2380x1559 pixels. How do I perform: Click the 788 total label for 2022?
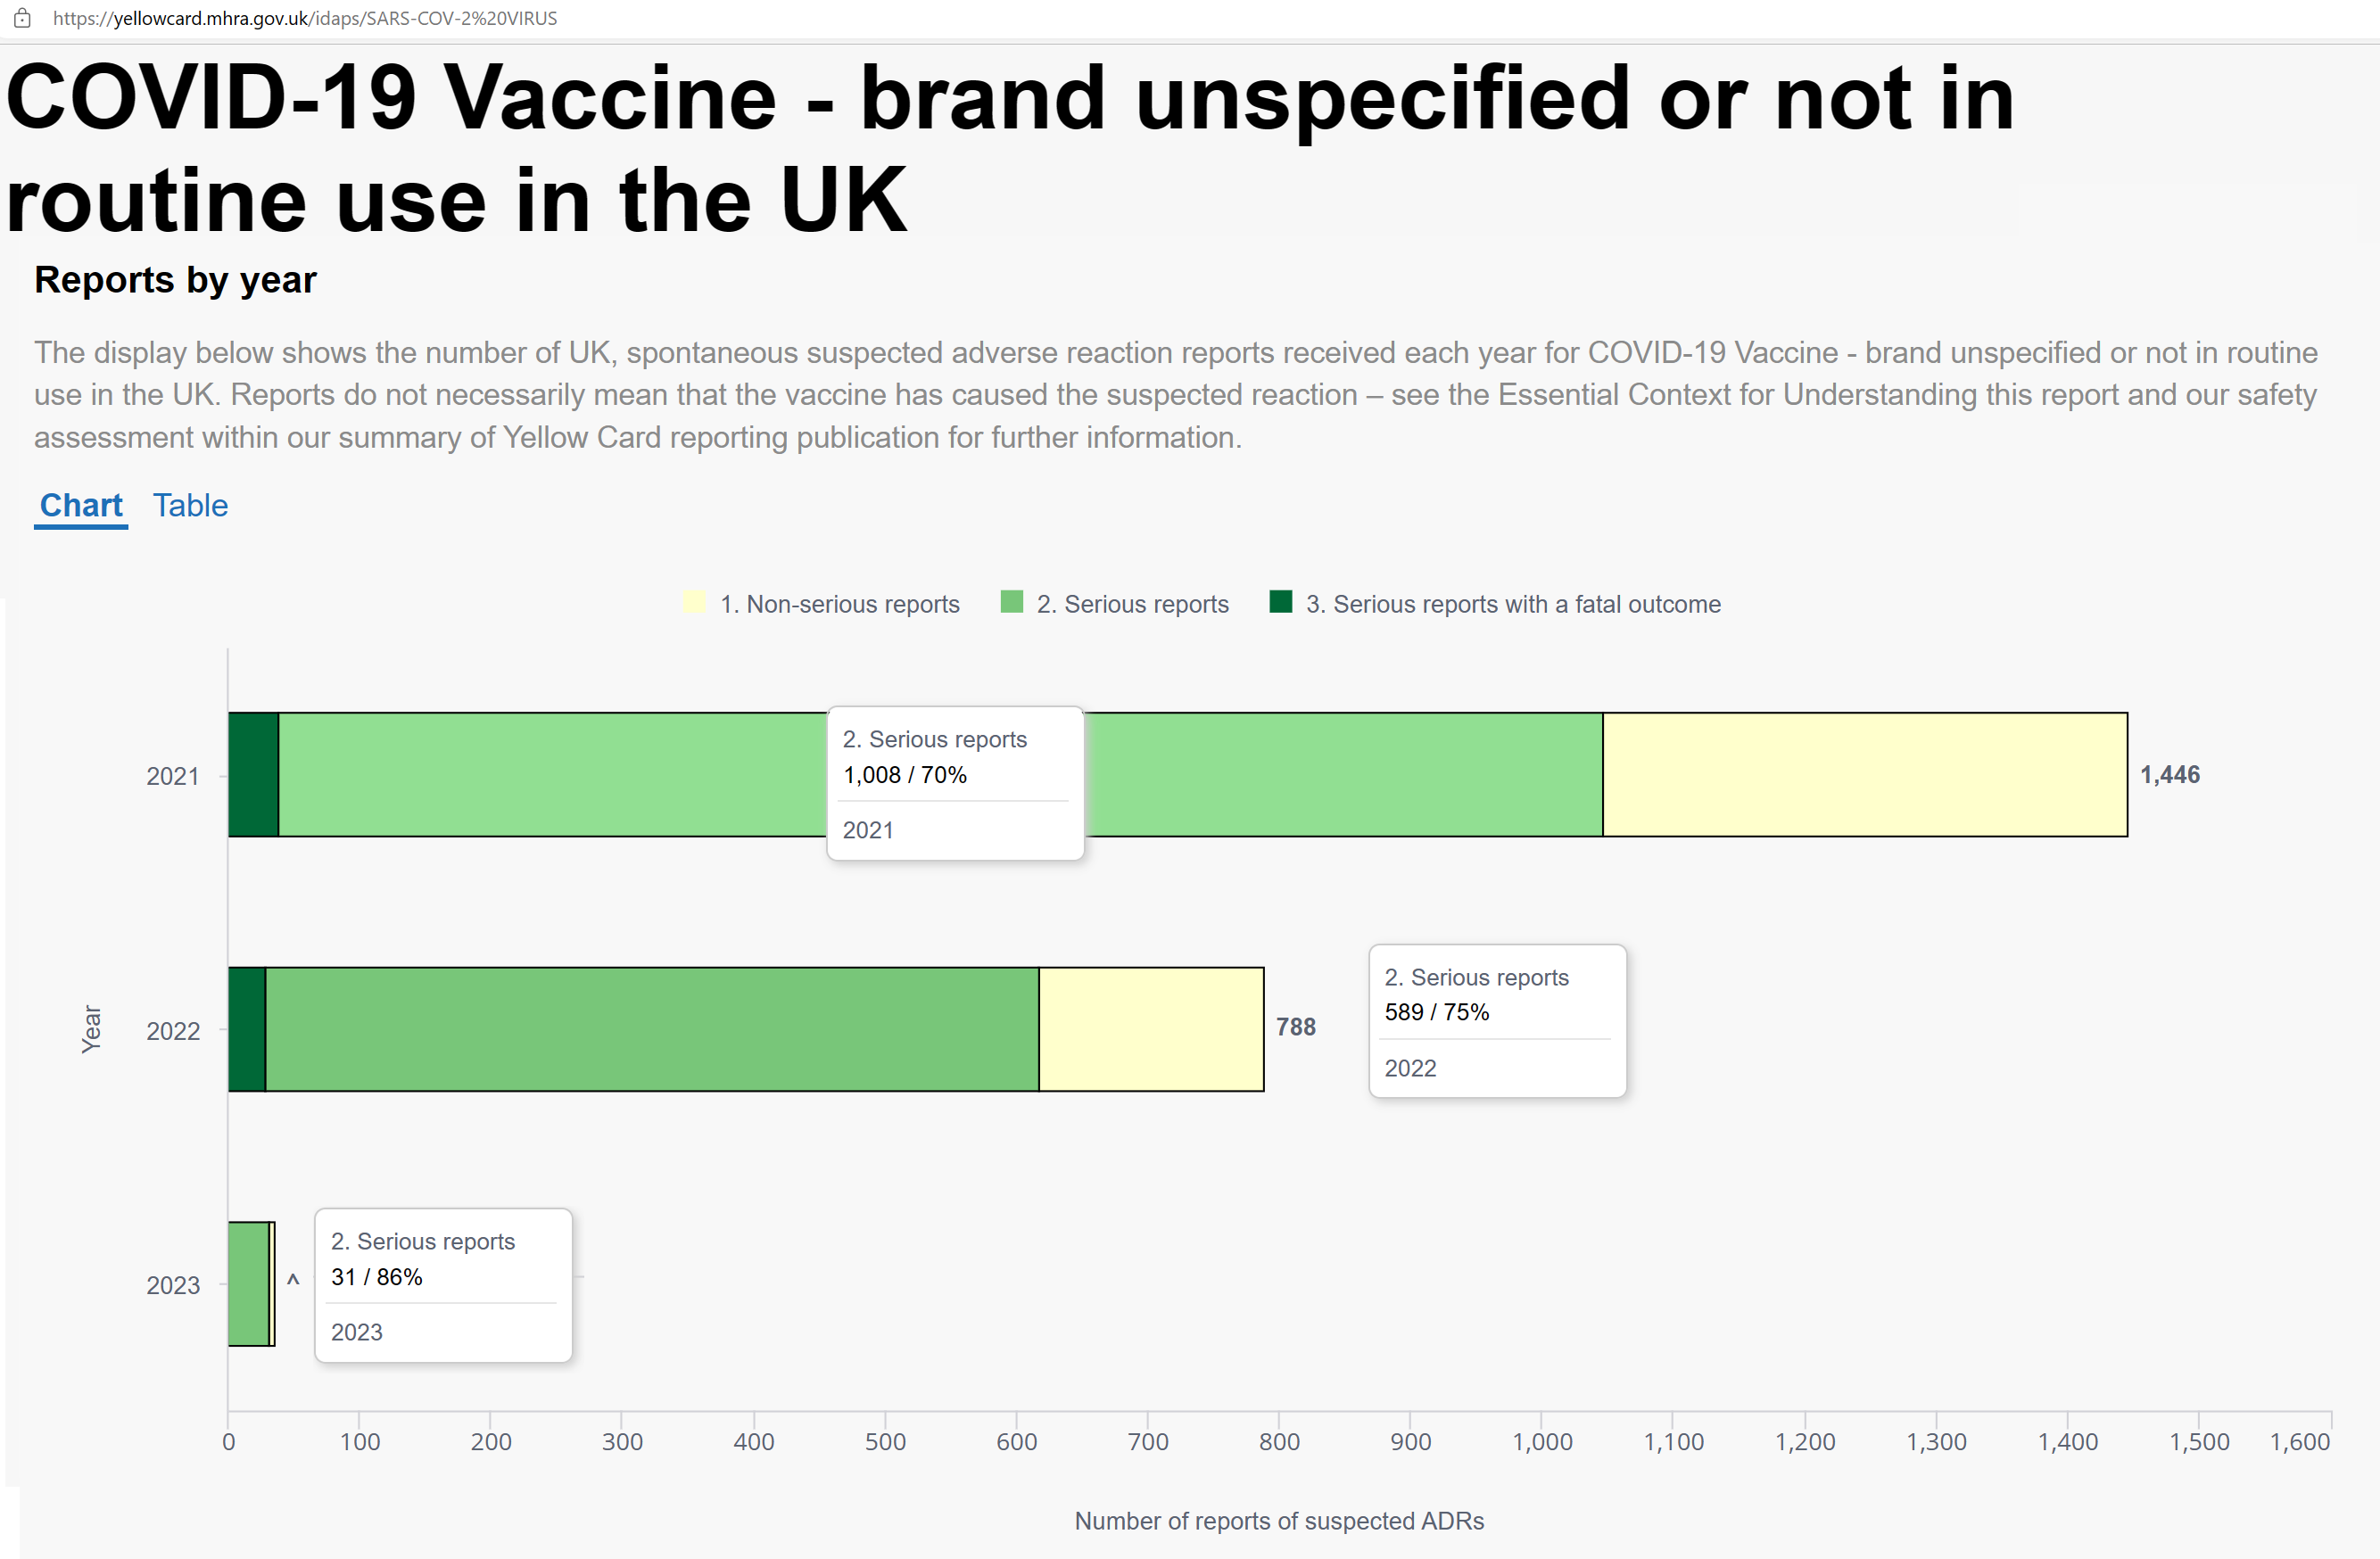(x=1295, y=1027)
